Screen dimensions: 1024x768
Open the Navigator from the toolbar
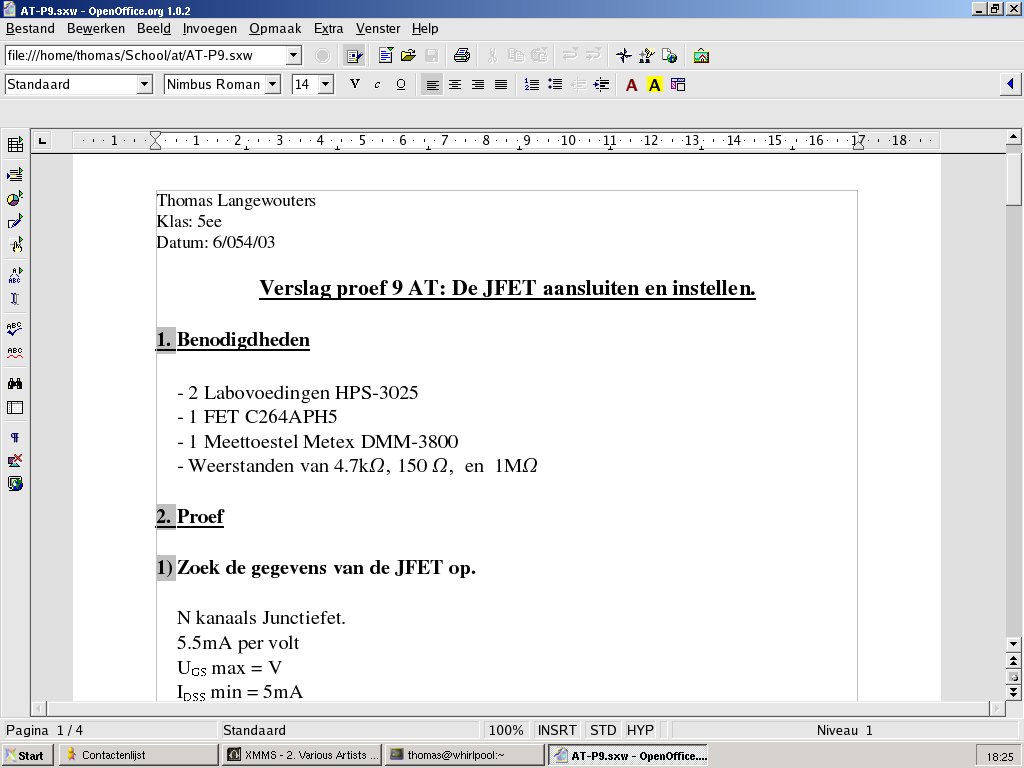[624, 56]
